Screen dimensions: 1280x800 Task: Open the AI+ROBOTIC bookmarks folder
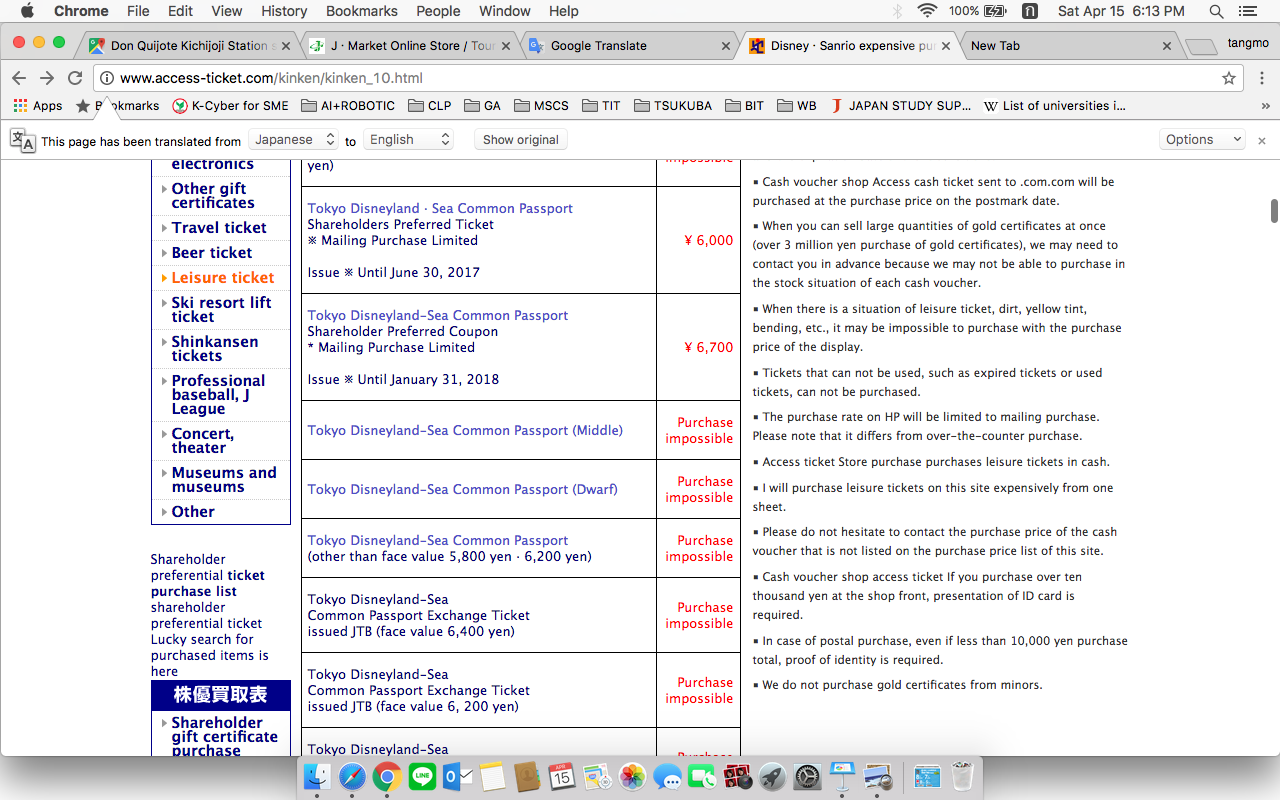(x=349, y=106)
